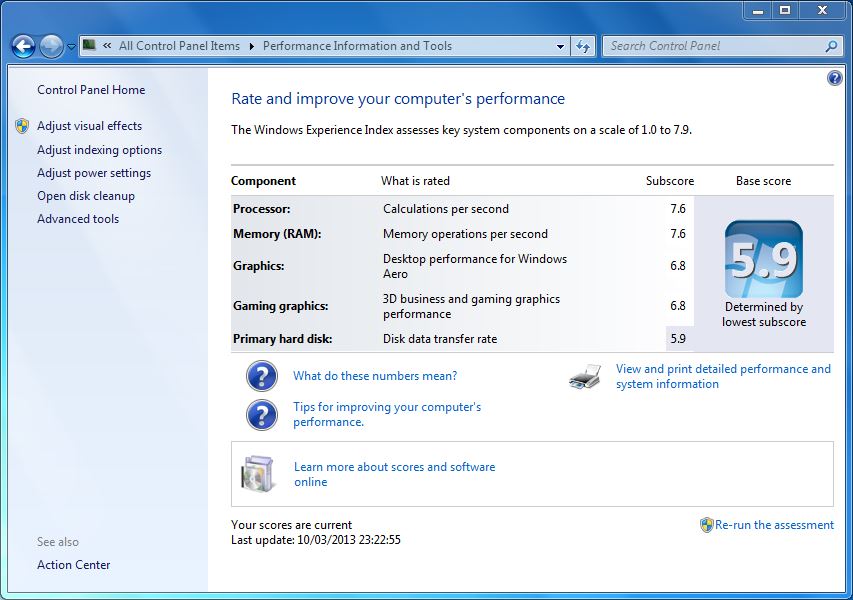This screenshot has width=853, height=600.
Task: Click the blue Help question mark icon
Action: pos(835,78)
